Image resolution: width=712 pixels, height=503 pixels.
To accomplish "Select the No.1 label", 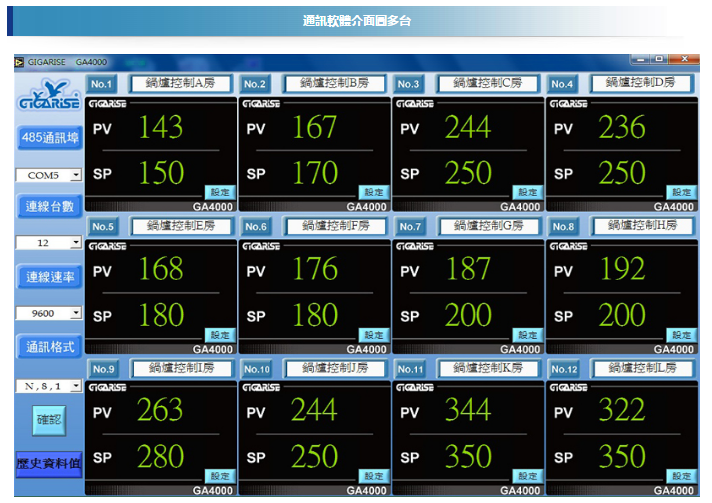I will (x=101, y=84).
